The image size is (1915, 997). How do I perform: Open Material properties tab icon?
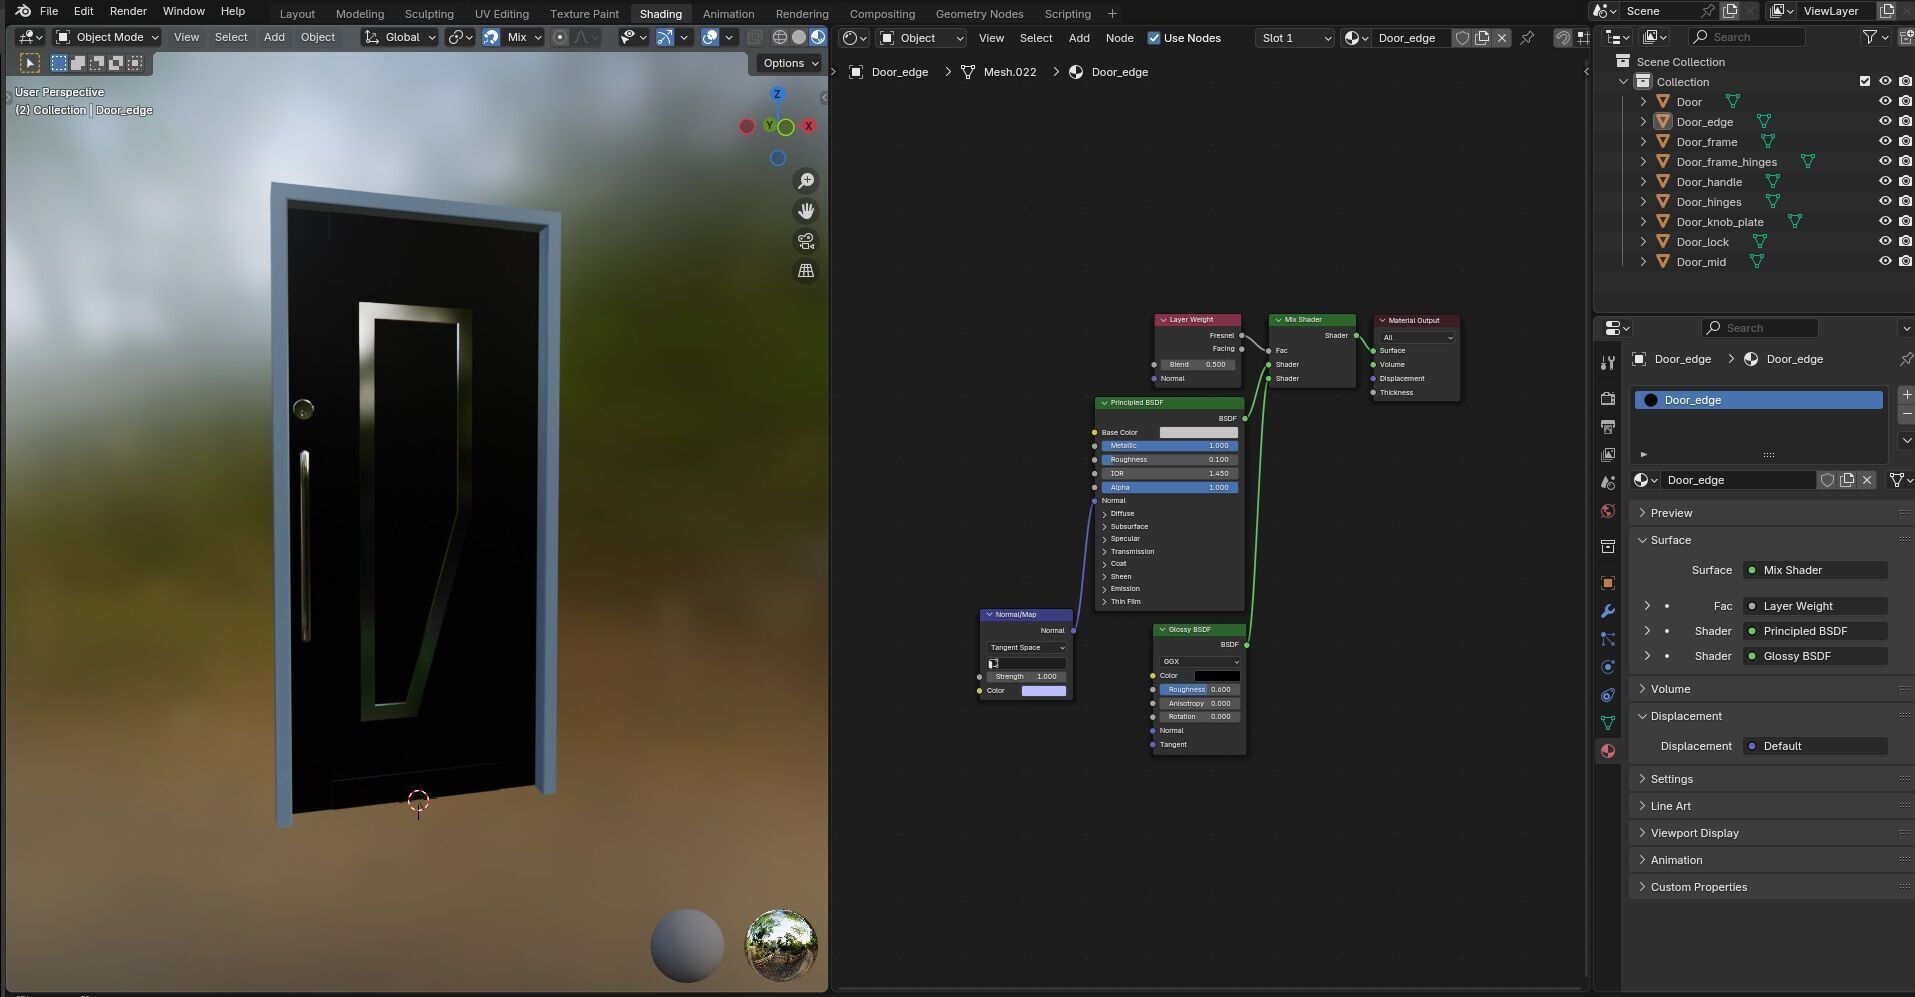[1608, 751]
